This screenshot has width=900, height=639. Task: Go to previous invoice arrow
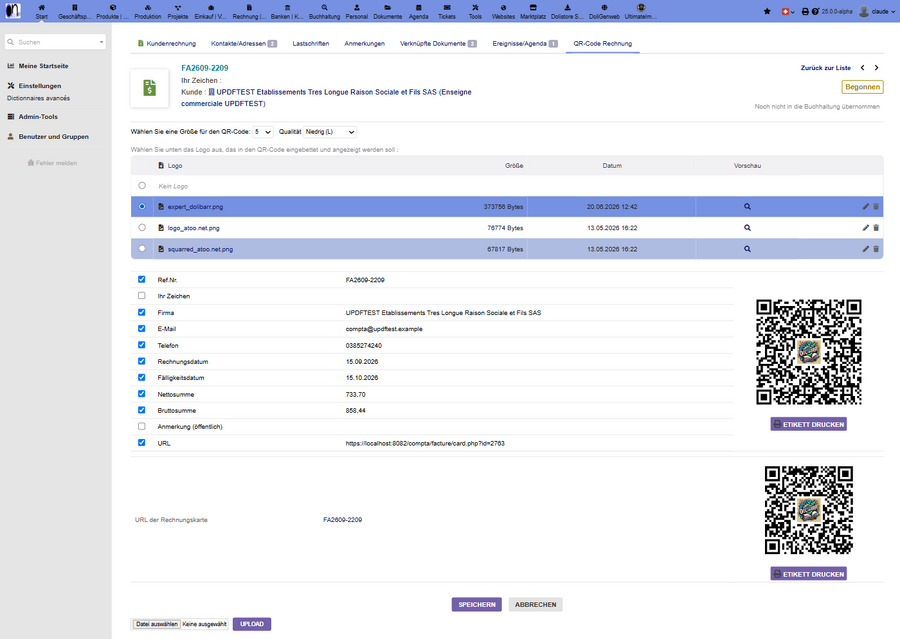(x=862, y=68)
